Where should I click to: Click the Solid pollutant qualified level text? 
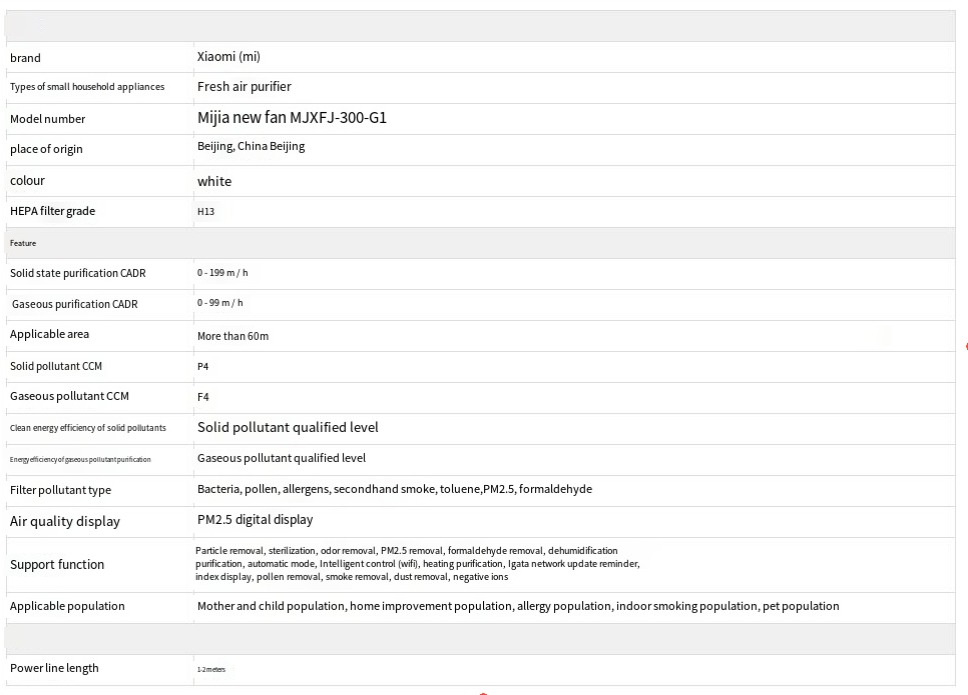[x=287, y=427]
